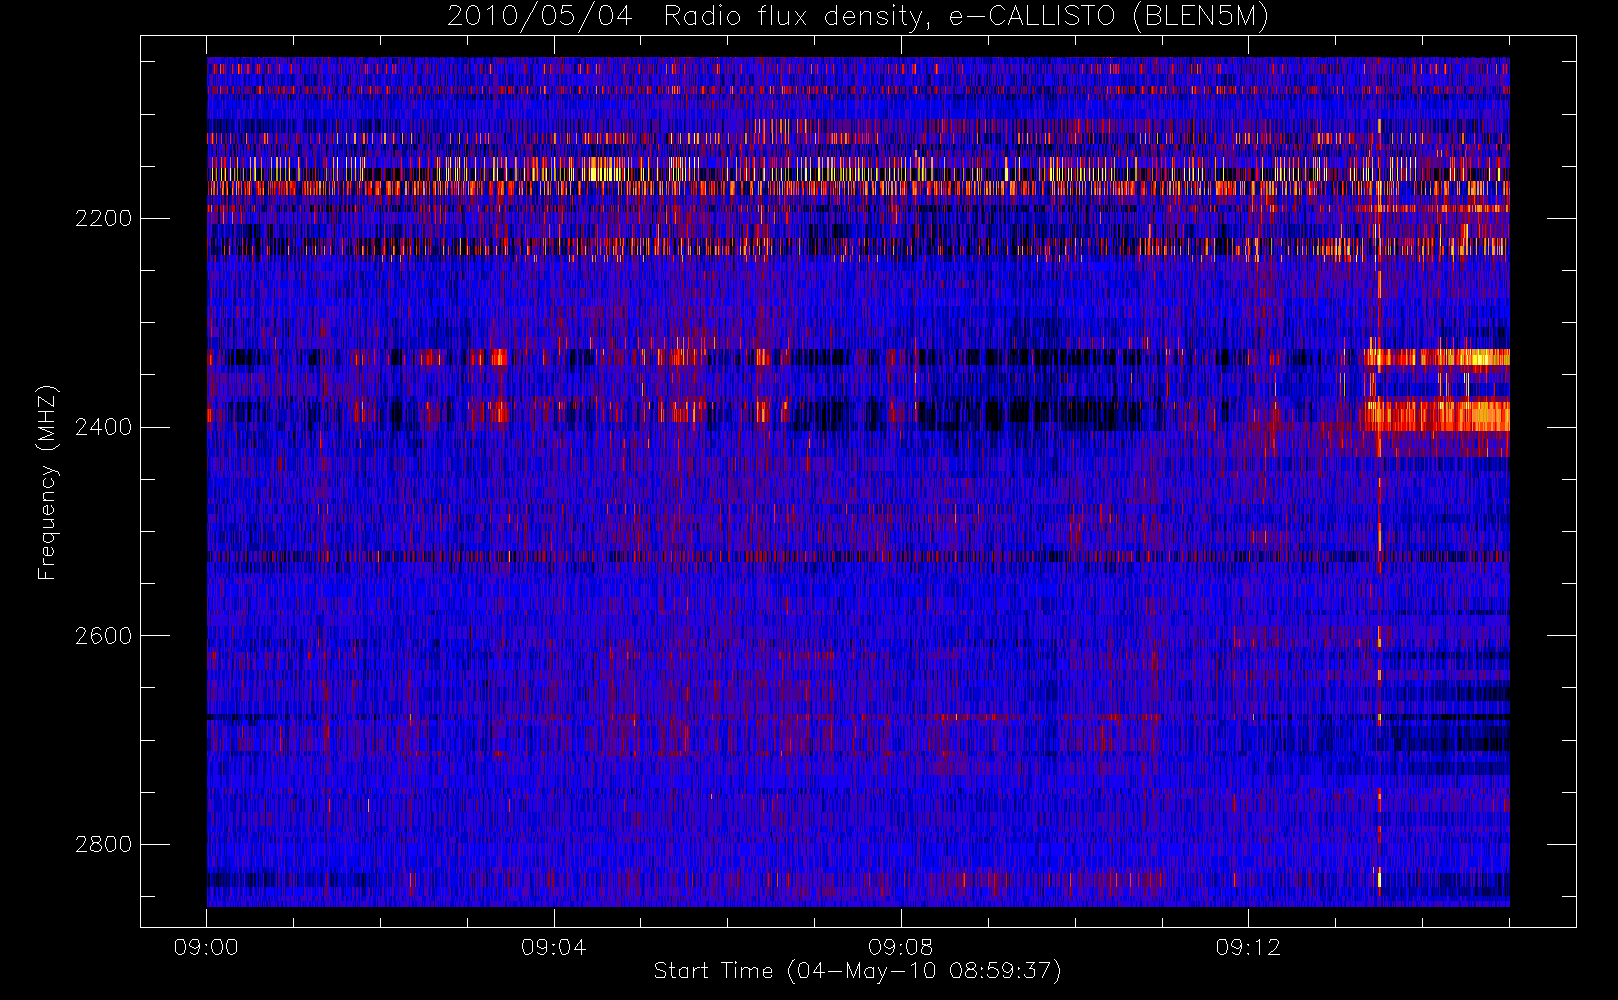Click the bright yellow burst near 2400 MHz
The height and width of the screenshot is (1000, 1618).
pyautogui.click(x=1438, y=415)
